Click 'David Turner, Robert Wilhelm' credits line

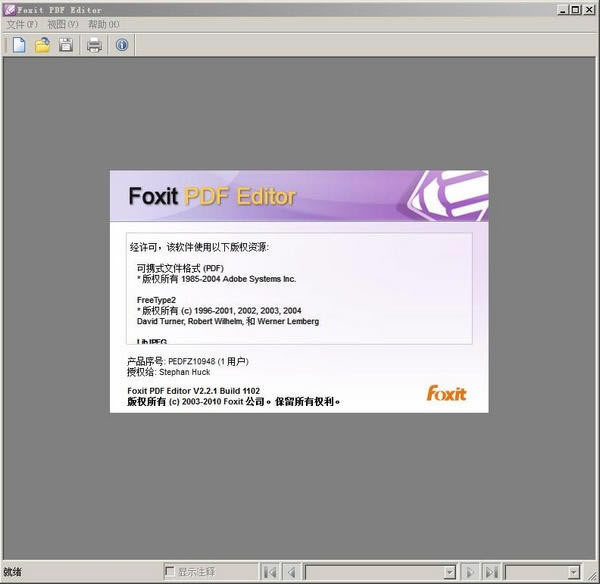tap(228, 321)
